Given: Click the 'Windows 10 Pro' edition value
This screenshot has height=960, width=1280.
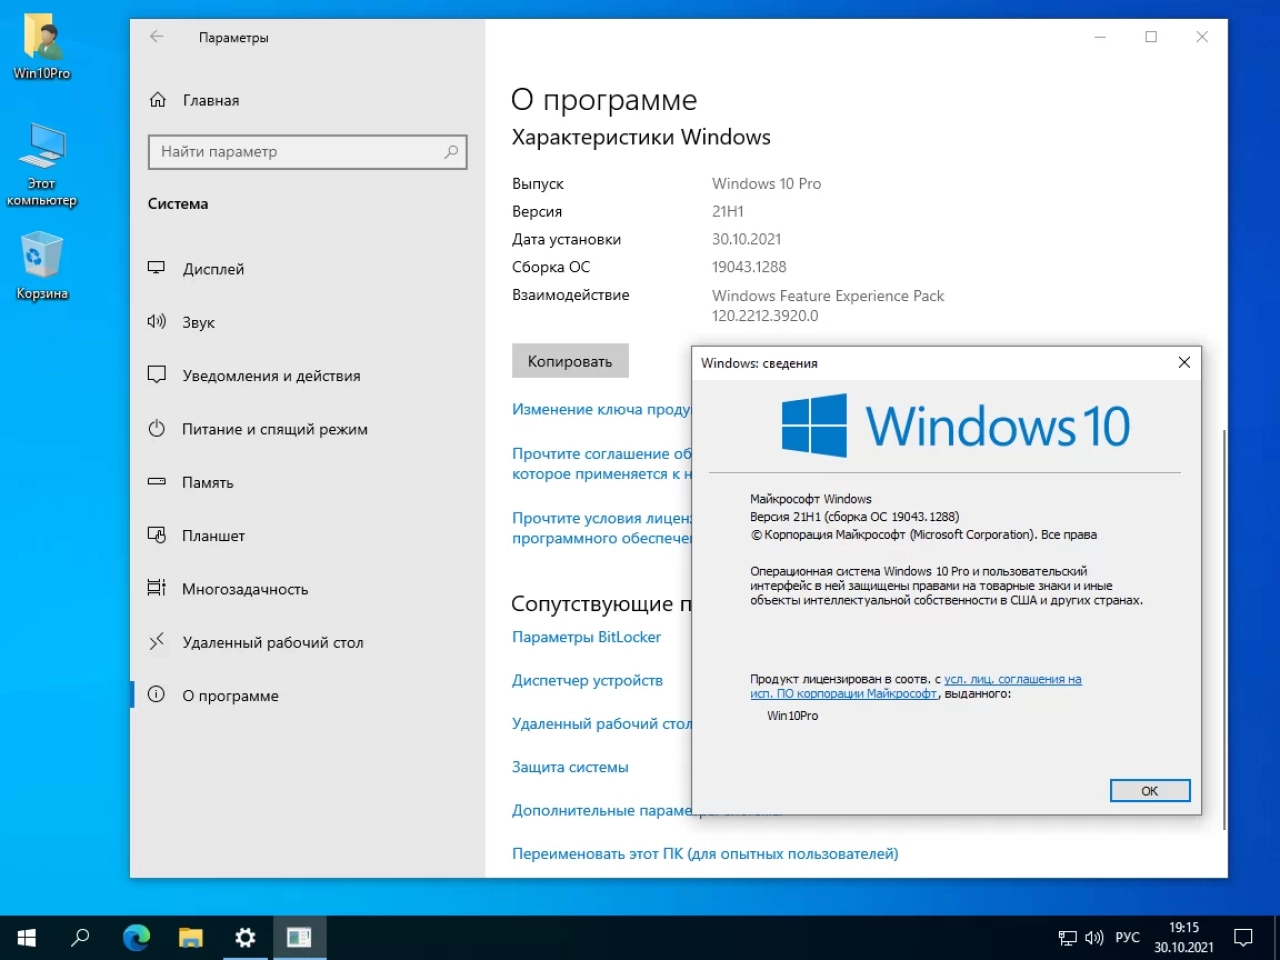Looking at the screenshot, I should click(x=766, y=184).
